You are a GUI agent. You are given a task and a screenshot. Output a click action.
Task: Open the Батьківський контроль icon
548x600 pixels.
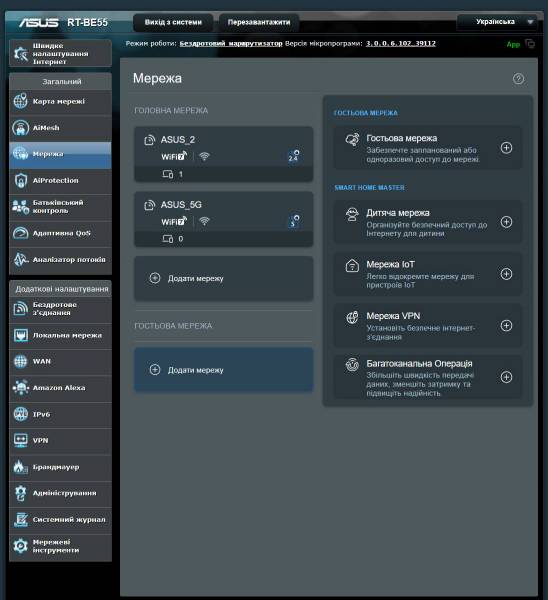(x=20, y=207)
